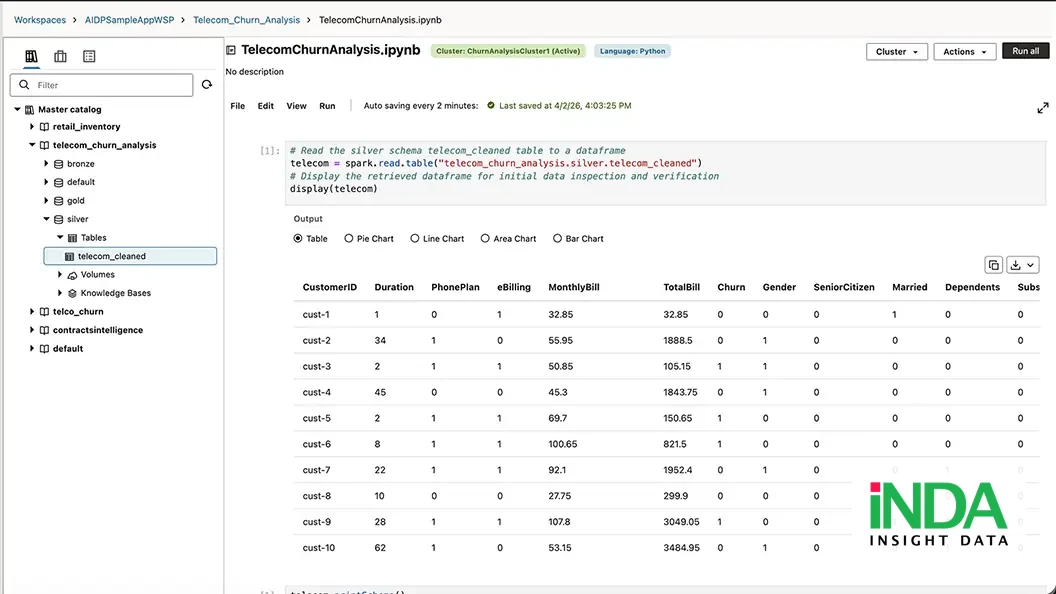Select the Area Chart radio option
Screen dimensions: 1056x594
(485, 238)
